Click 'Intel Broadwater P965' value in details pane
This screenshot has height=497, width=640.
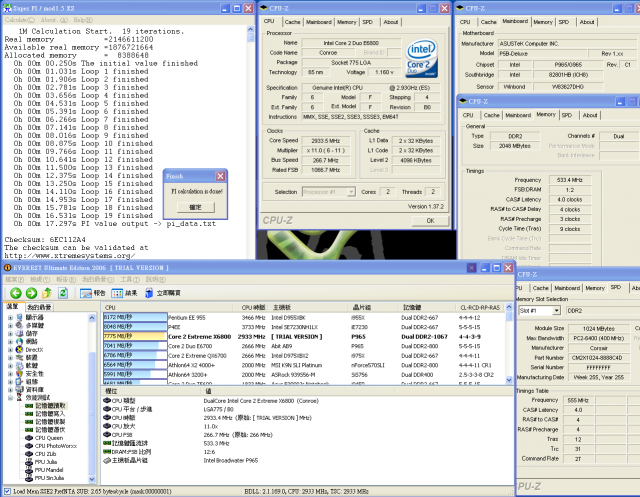pyautogui.click(x=231, y=460)
